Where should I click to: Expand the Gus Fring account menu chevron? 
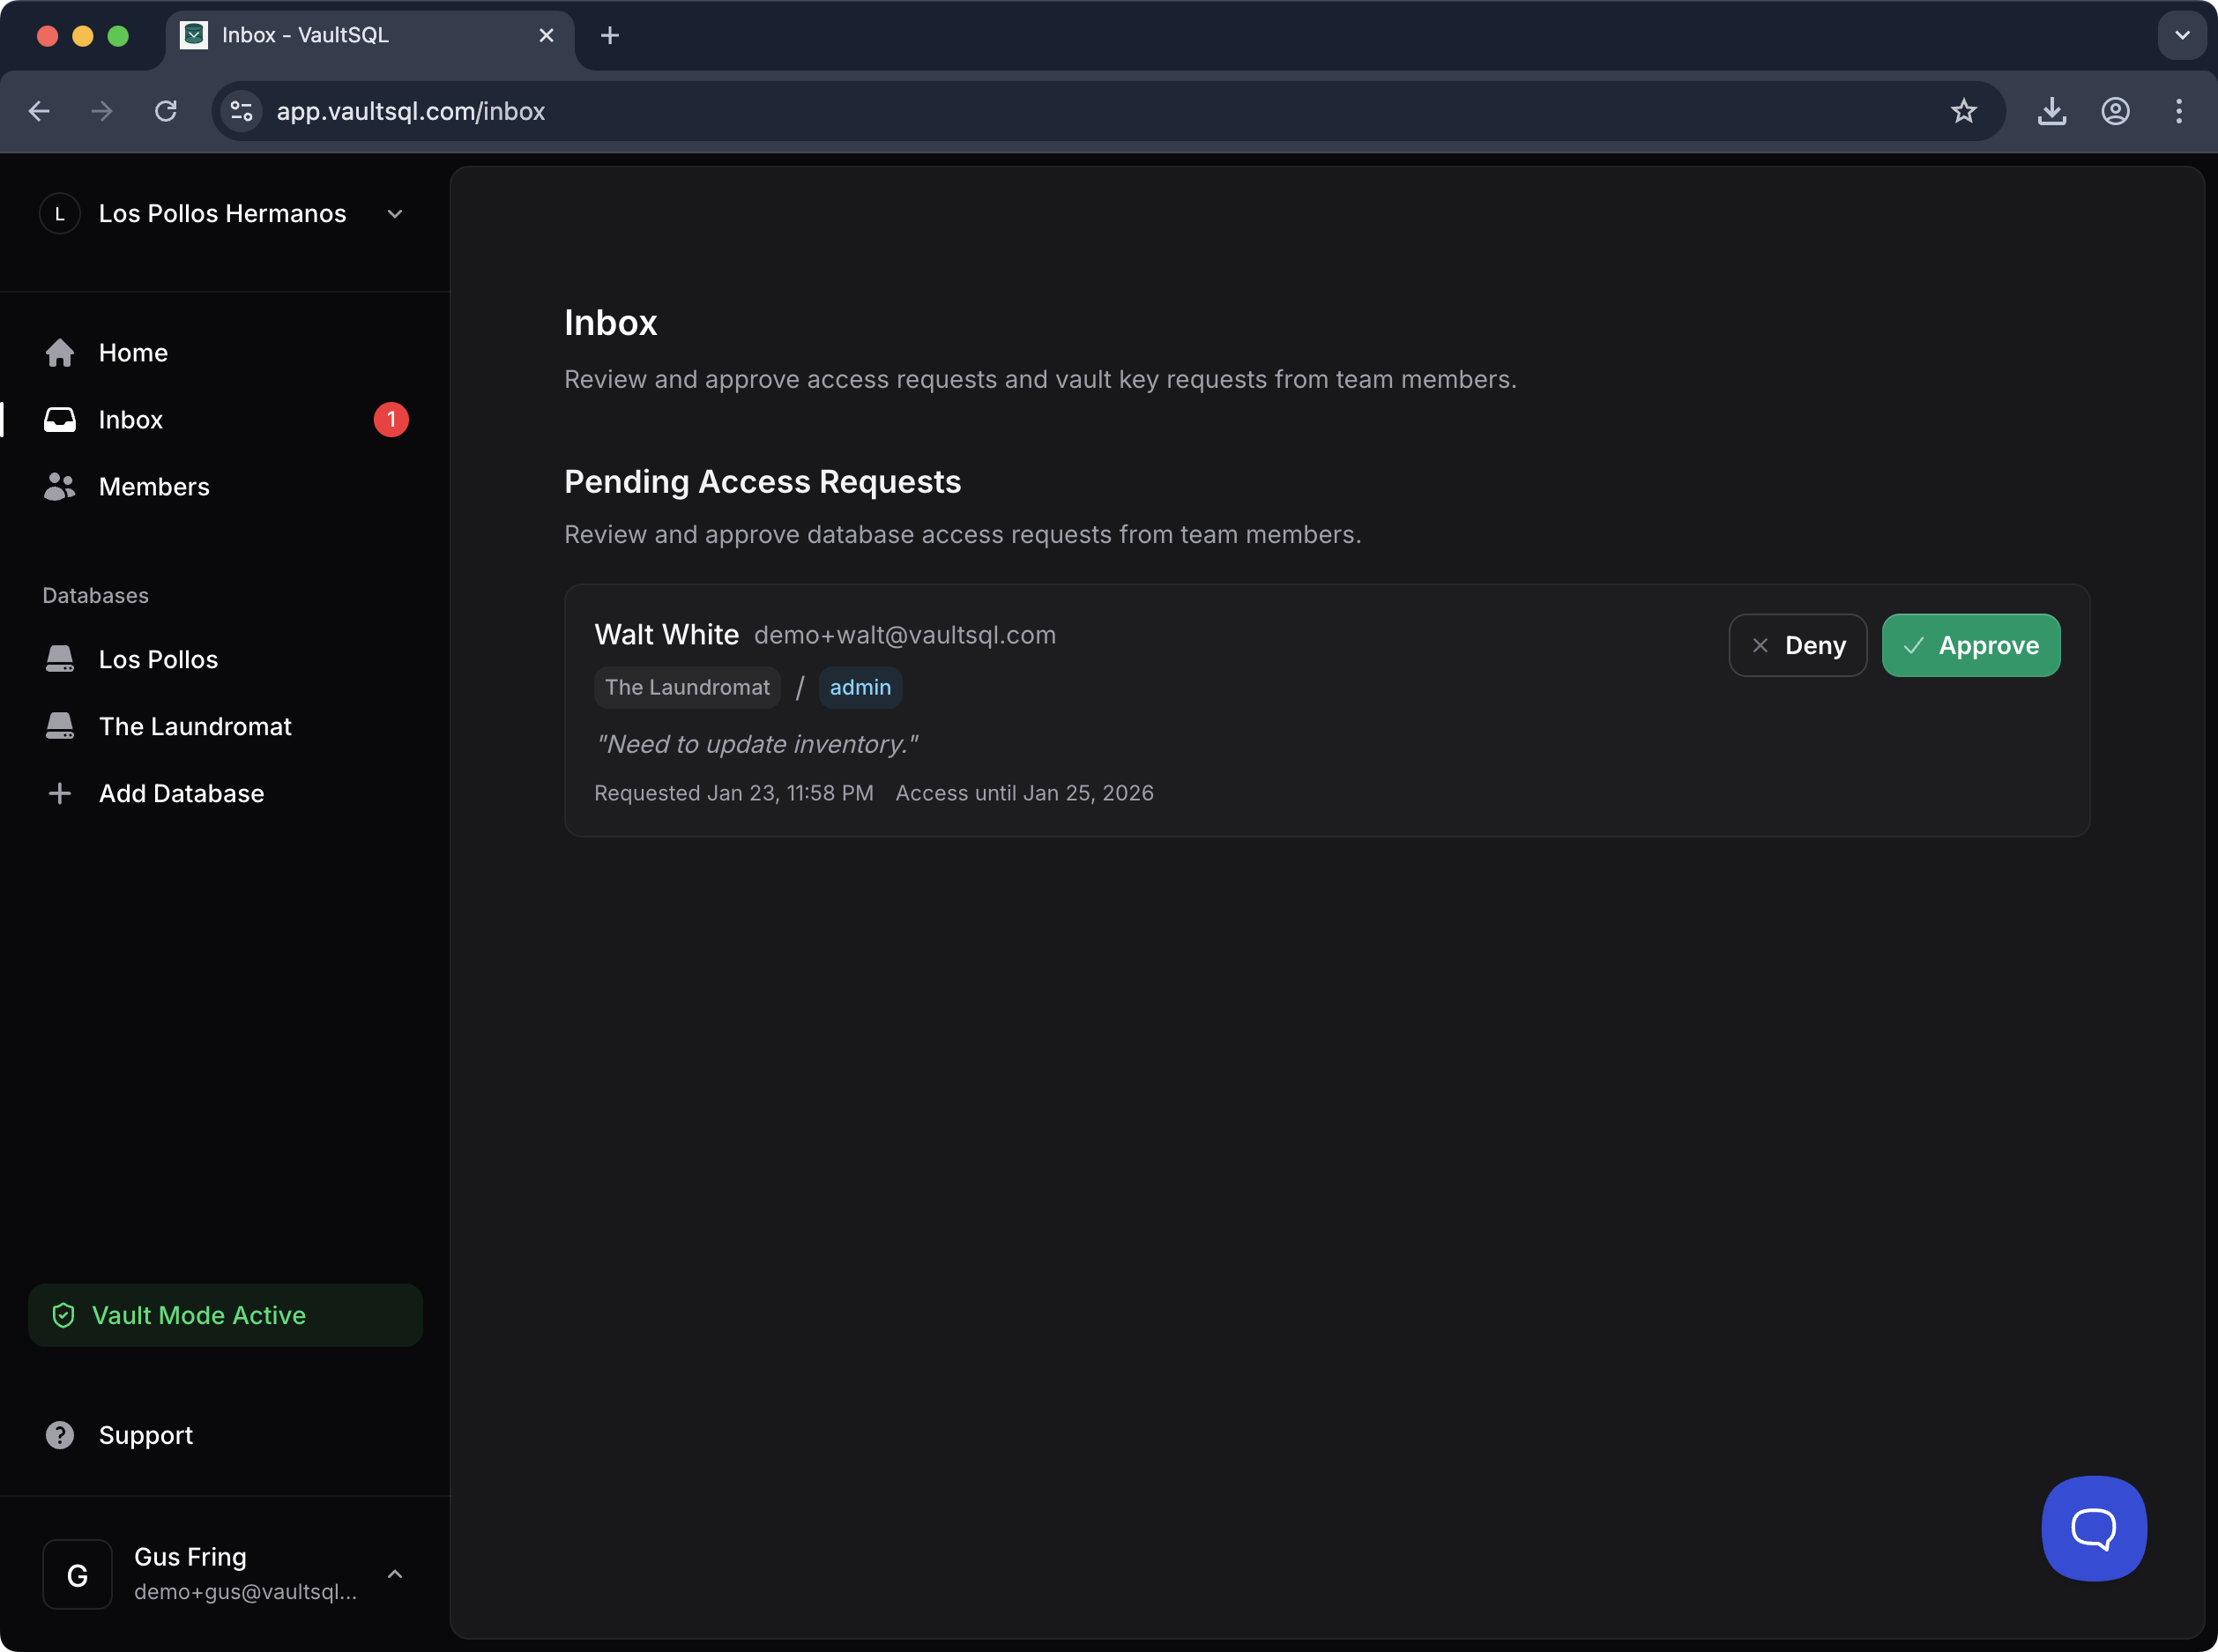pyautogui.click(x=395, y=1574)
